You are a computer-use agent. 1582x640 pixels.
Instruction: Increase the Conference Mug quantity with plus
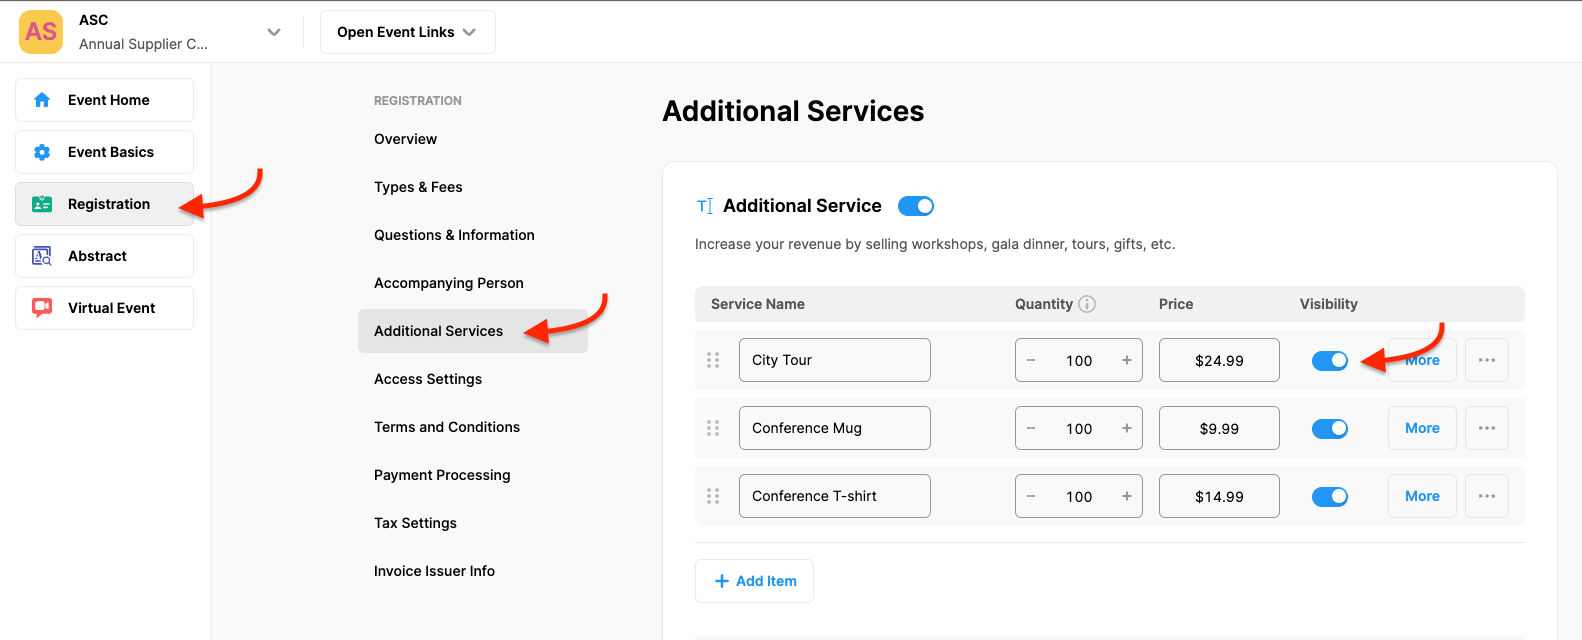pos(1126,428)
